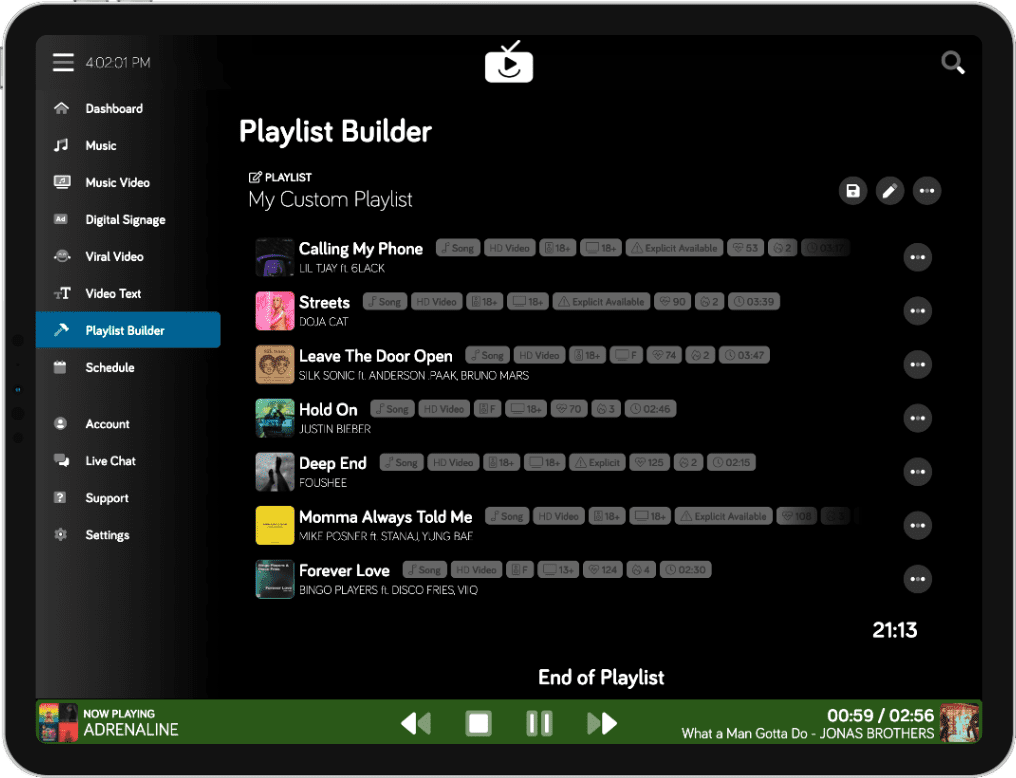Click the Dashboard home icon
The width and height of the screenshot is (1016, 778).
click(x=61, y=108)
